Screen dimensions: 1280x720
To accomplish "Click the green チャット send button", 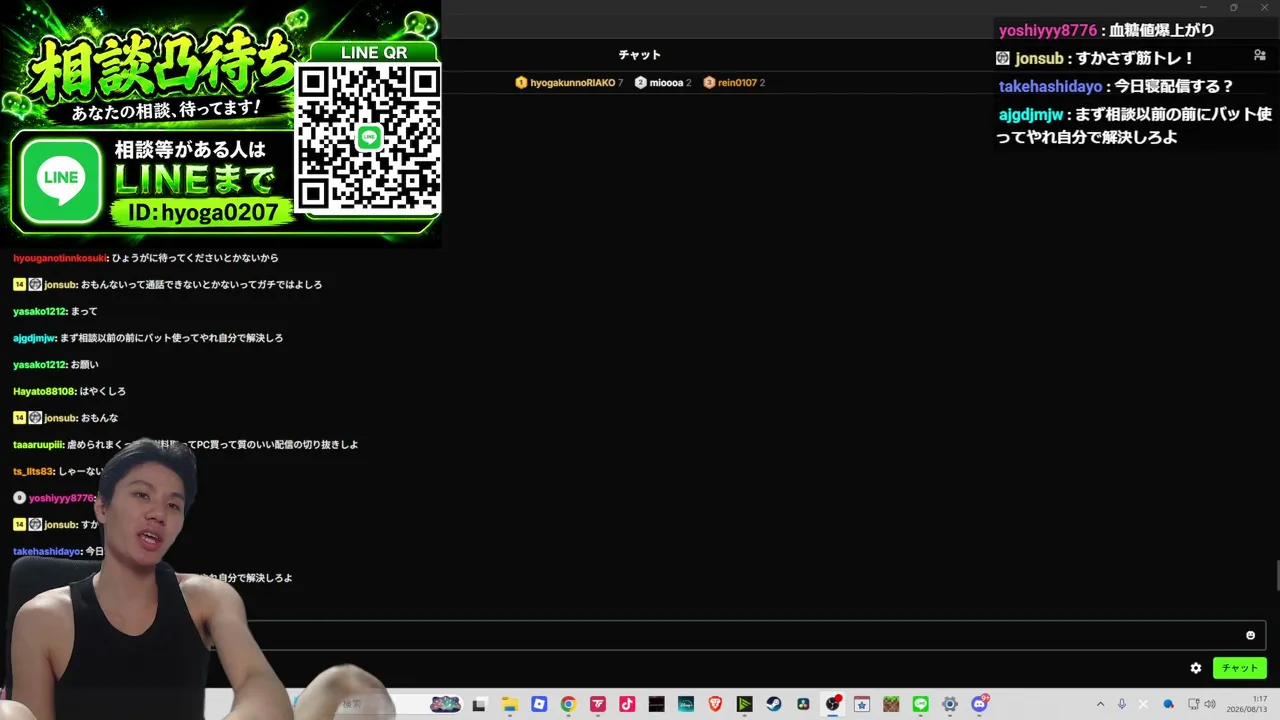I will click(1240, 668).
